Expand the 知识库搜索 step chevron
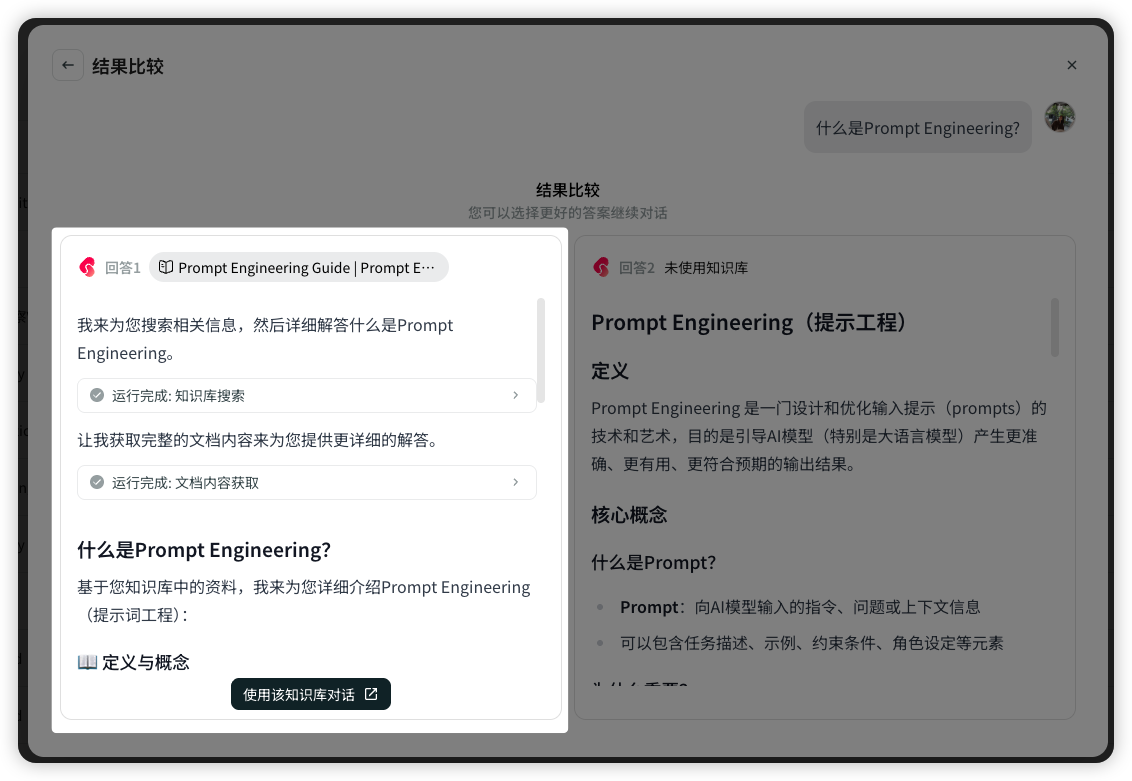The width and height of the screenshot is (1132, 781). (515, 395)
